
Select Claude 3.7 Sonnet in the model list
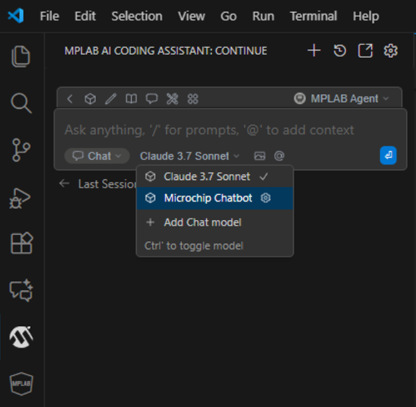(x=215, y=176)
